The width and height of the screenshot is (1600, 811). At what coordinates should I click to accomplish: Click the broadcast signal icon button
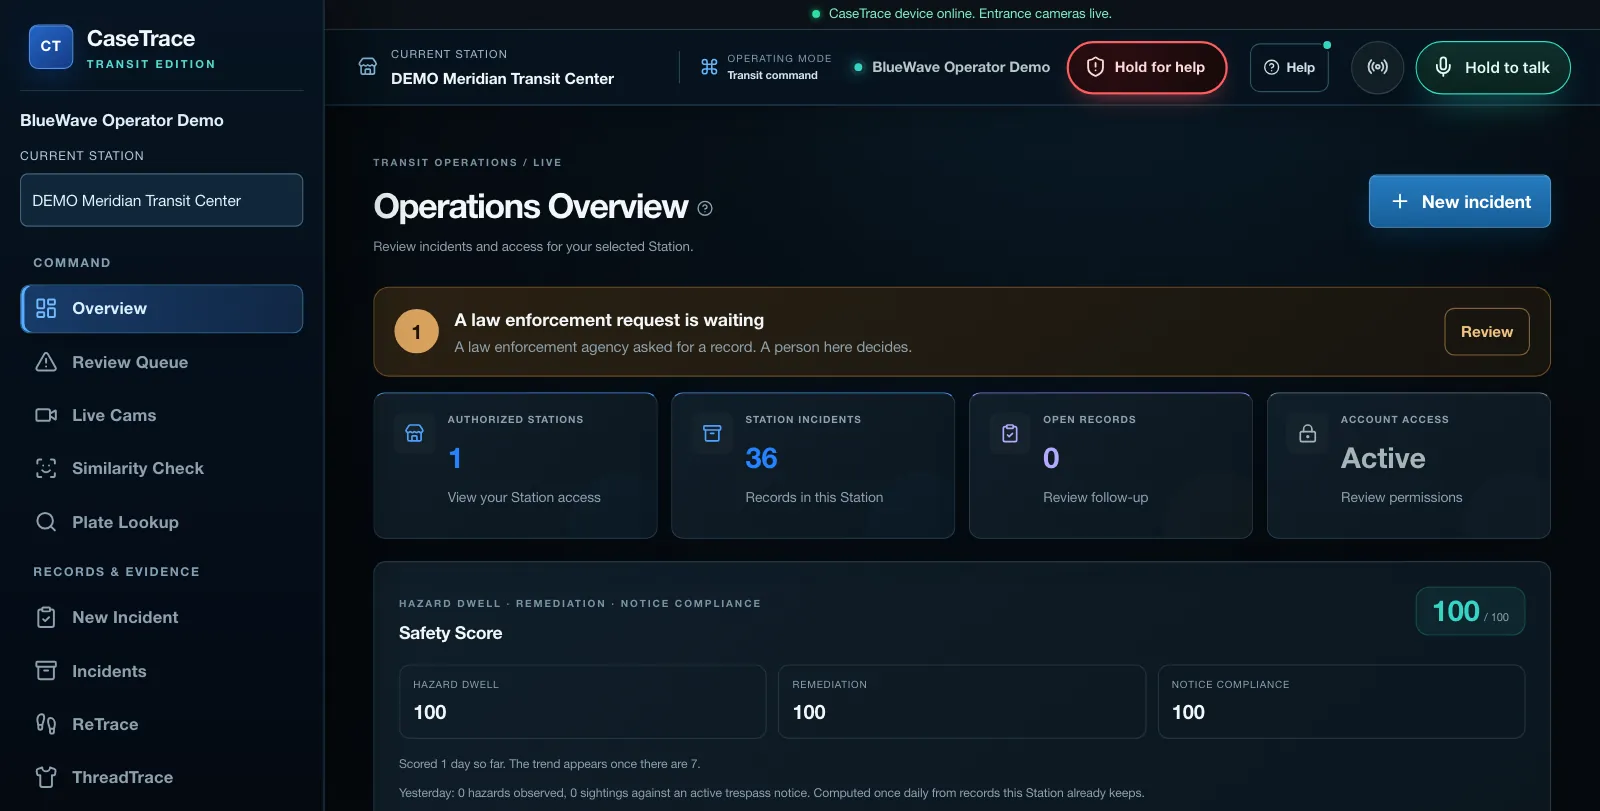coord(1377,67)
